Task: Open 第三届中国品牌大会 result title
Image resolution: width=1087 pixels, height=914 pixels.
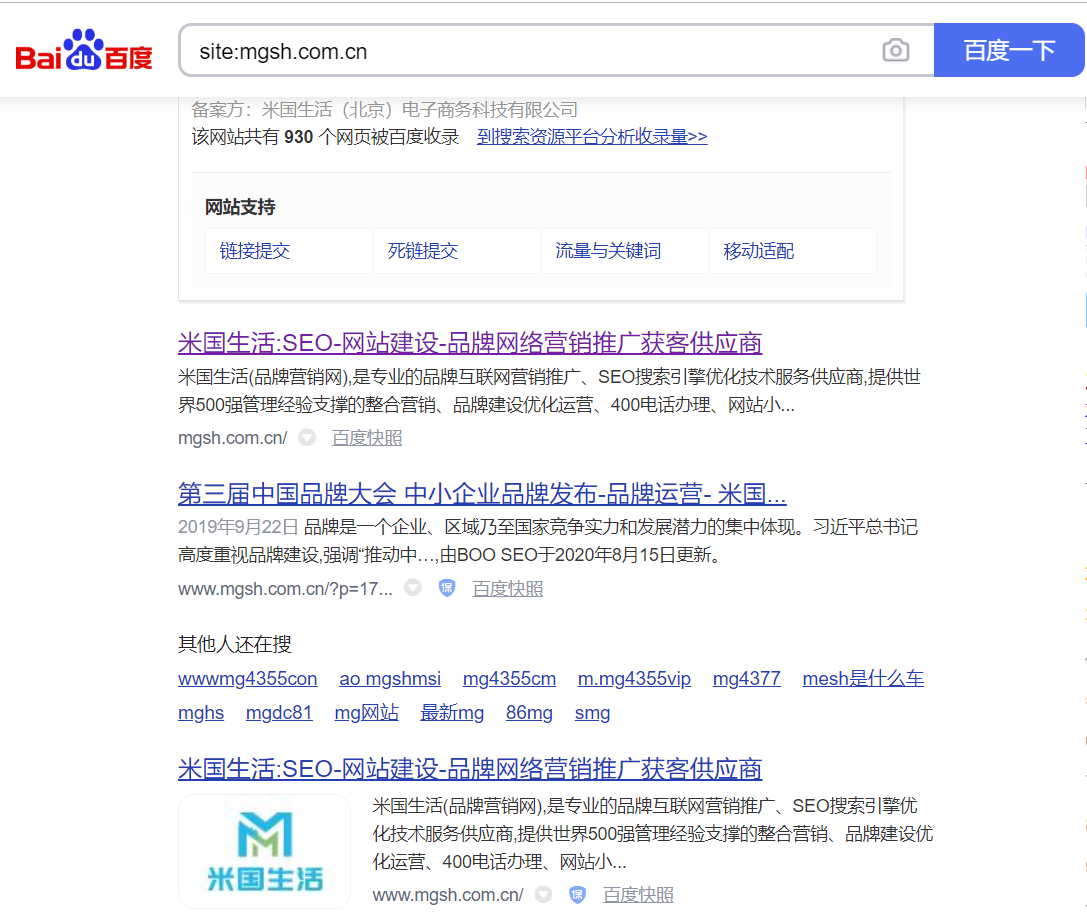Action: tap(482, 494)
